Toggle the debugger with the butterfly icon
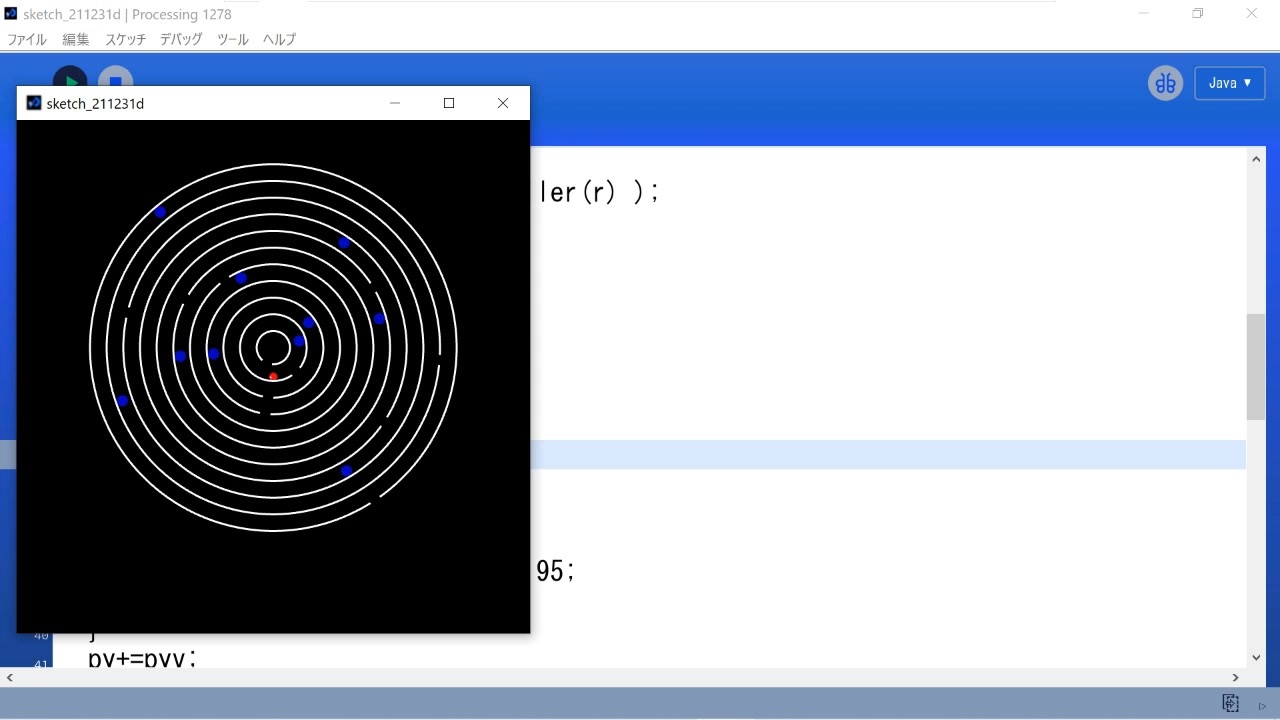The image size is (1280, 720). (x=1164, y=83)
